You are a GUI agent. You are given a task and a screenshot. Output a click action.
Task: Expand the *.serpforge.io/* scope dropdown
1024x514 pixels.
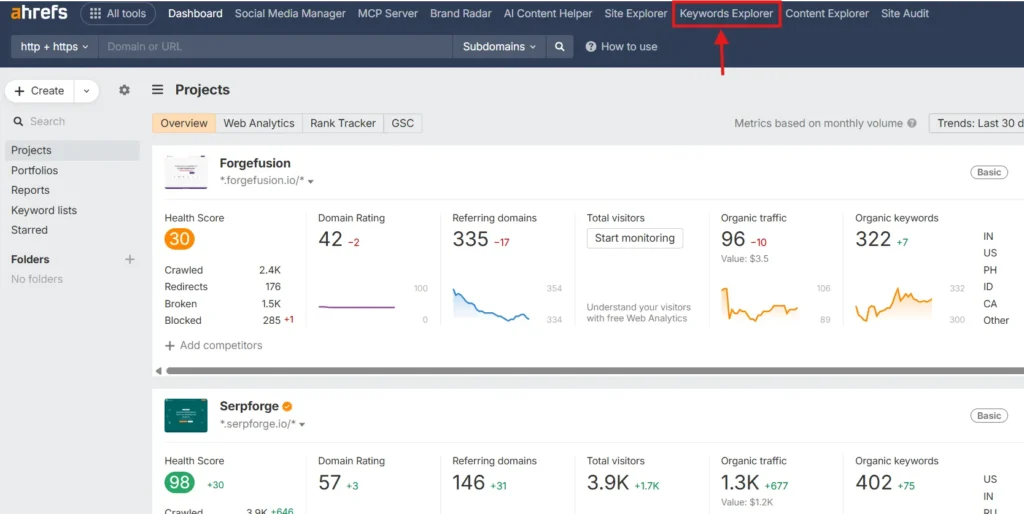tap(263, 424)
